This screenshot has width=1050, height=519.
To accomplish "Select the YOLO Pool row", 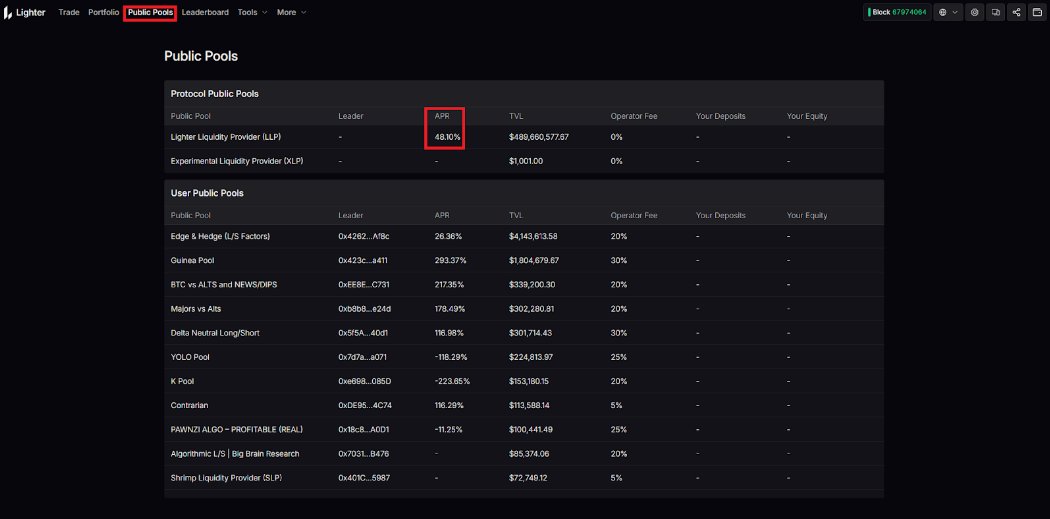I will [x=524, y=357].
